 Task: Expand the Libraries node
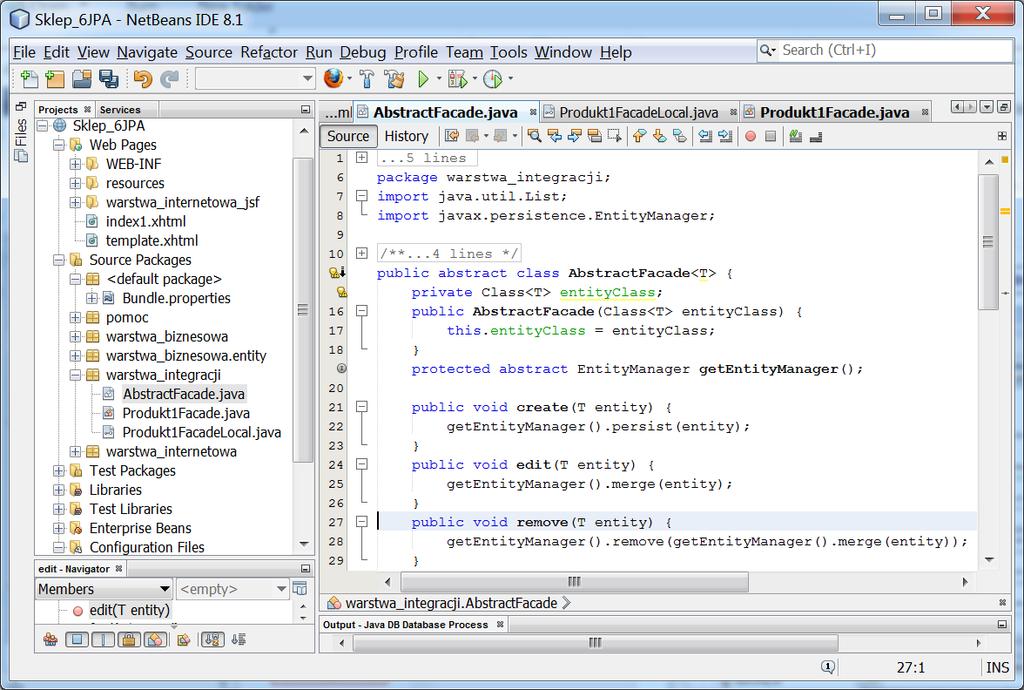pos(58,490)
